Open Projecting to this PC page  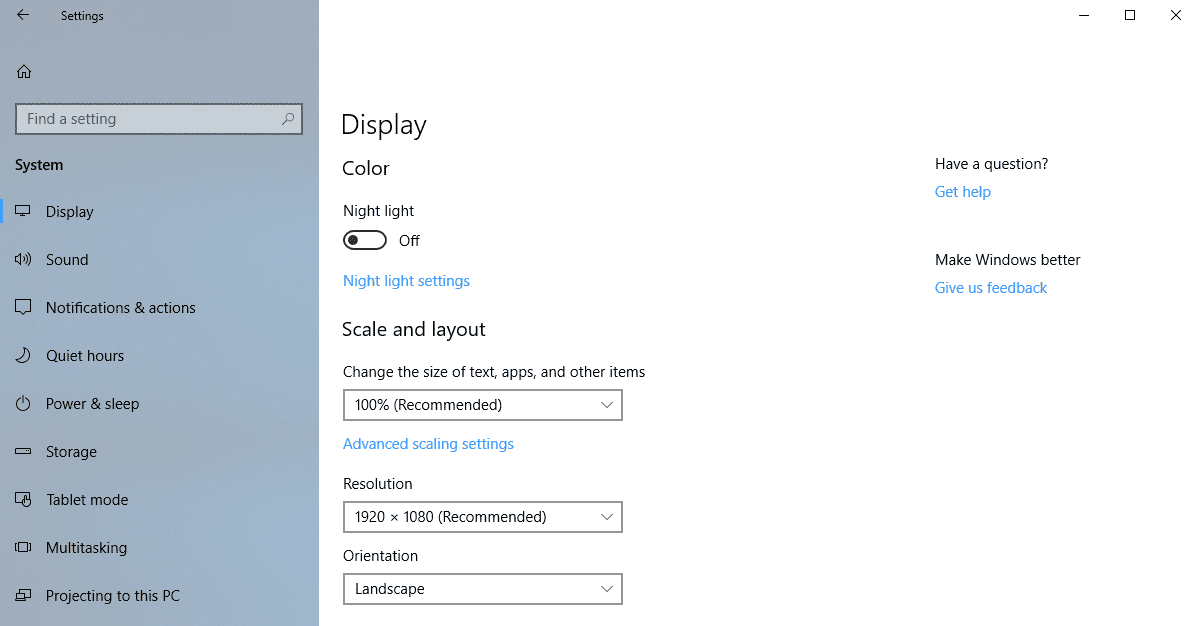(112, 596)
